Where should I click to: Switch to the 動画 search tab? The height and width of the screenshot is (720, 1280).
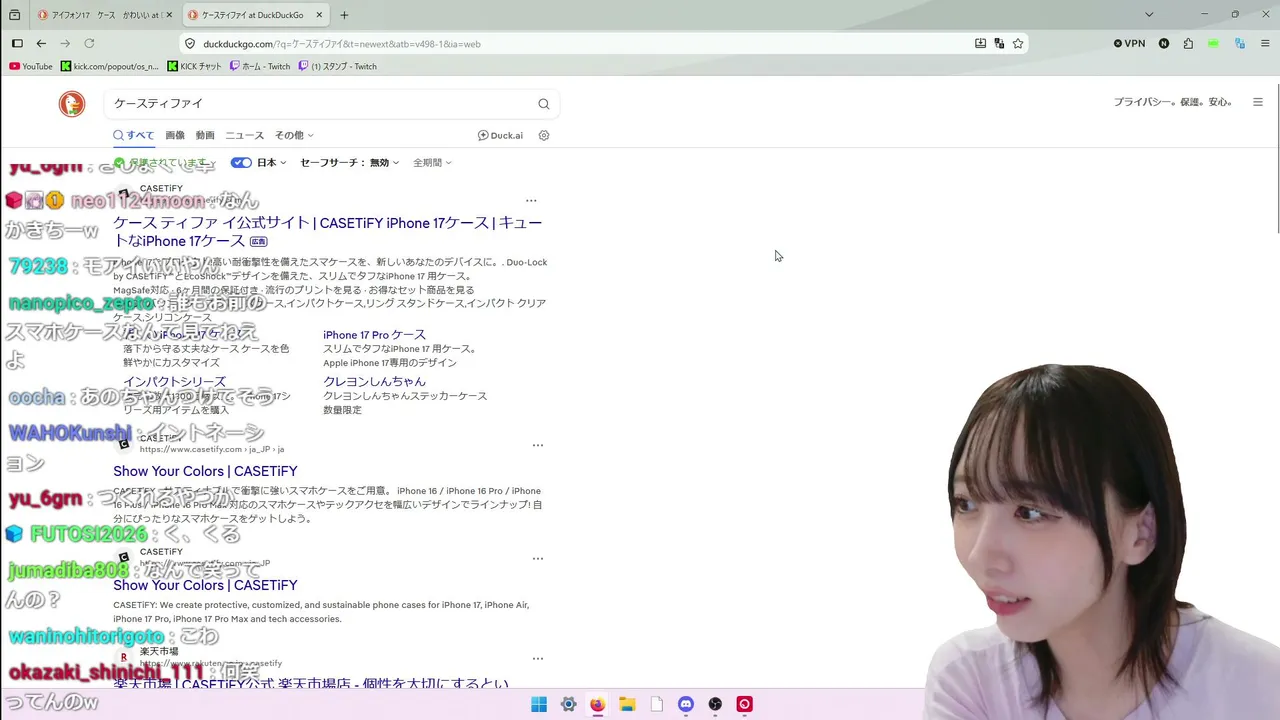pos(205,135)
